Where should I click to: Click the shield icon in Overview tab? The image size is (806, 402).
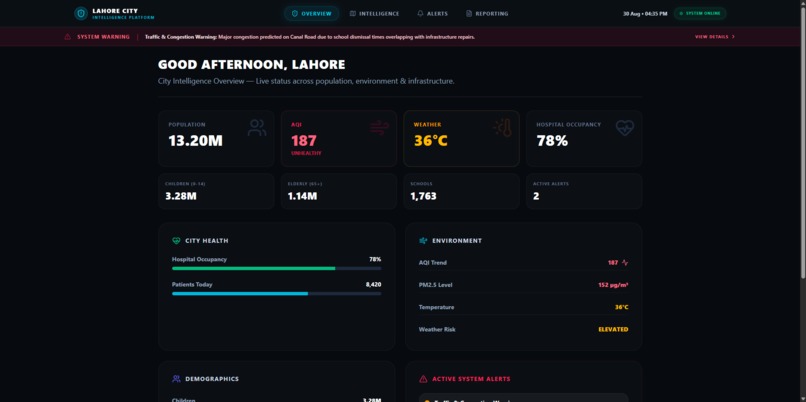pyautogui.click(x=295, y=13)
